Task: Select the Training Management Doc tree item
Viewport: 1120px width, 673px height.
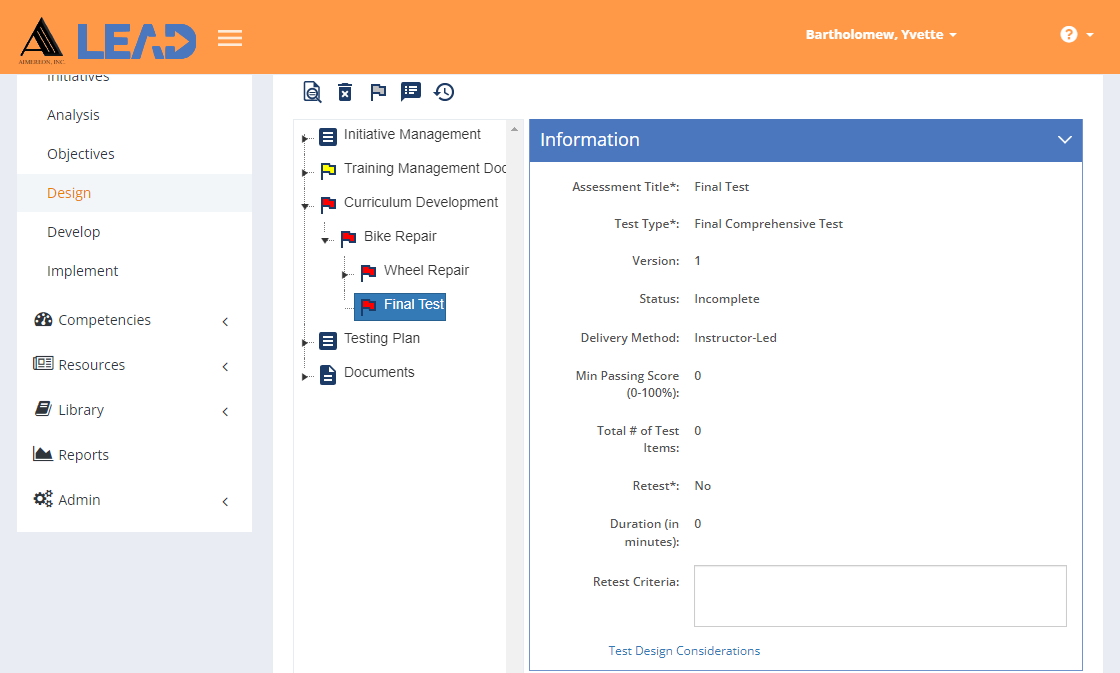Action: (424, 169)
